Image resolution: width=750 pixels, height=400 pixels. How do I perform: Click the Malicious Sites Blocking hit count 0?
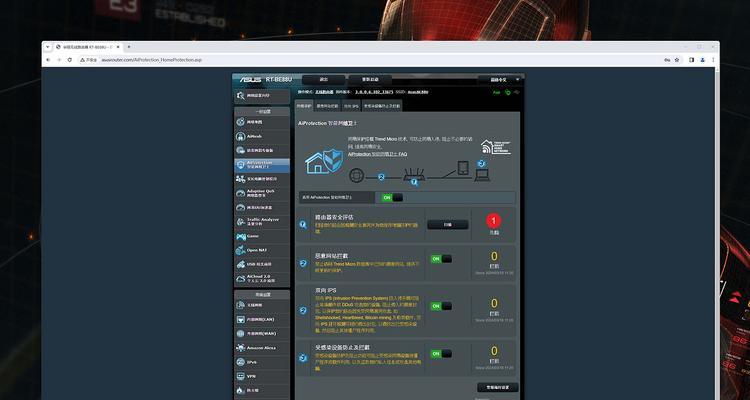(x=494, y=257)
